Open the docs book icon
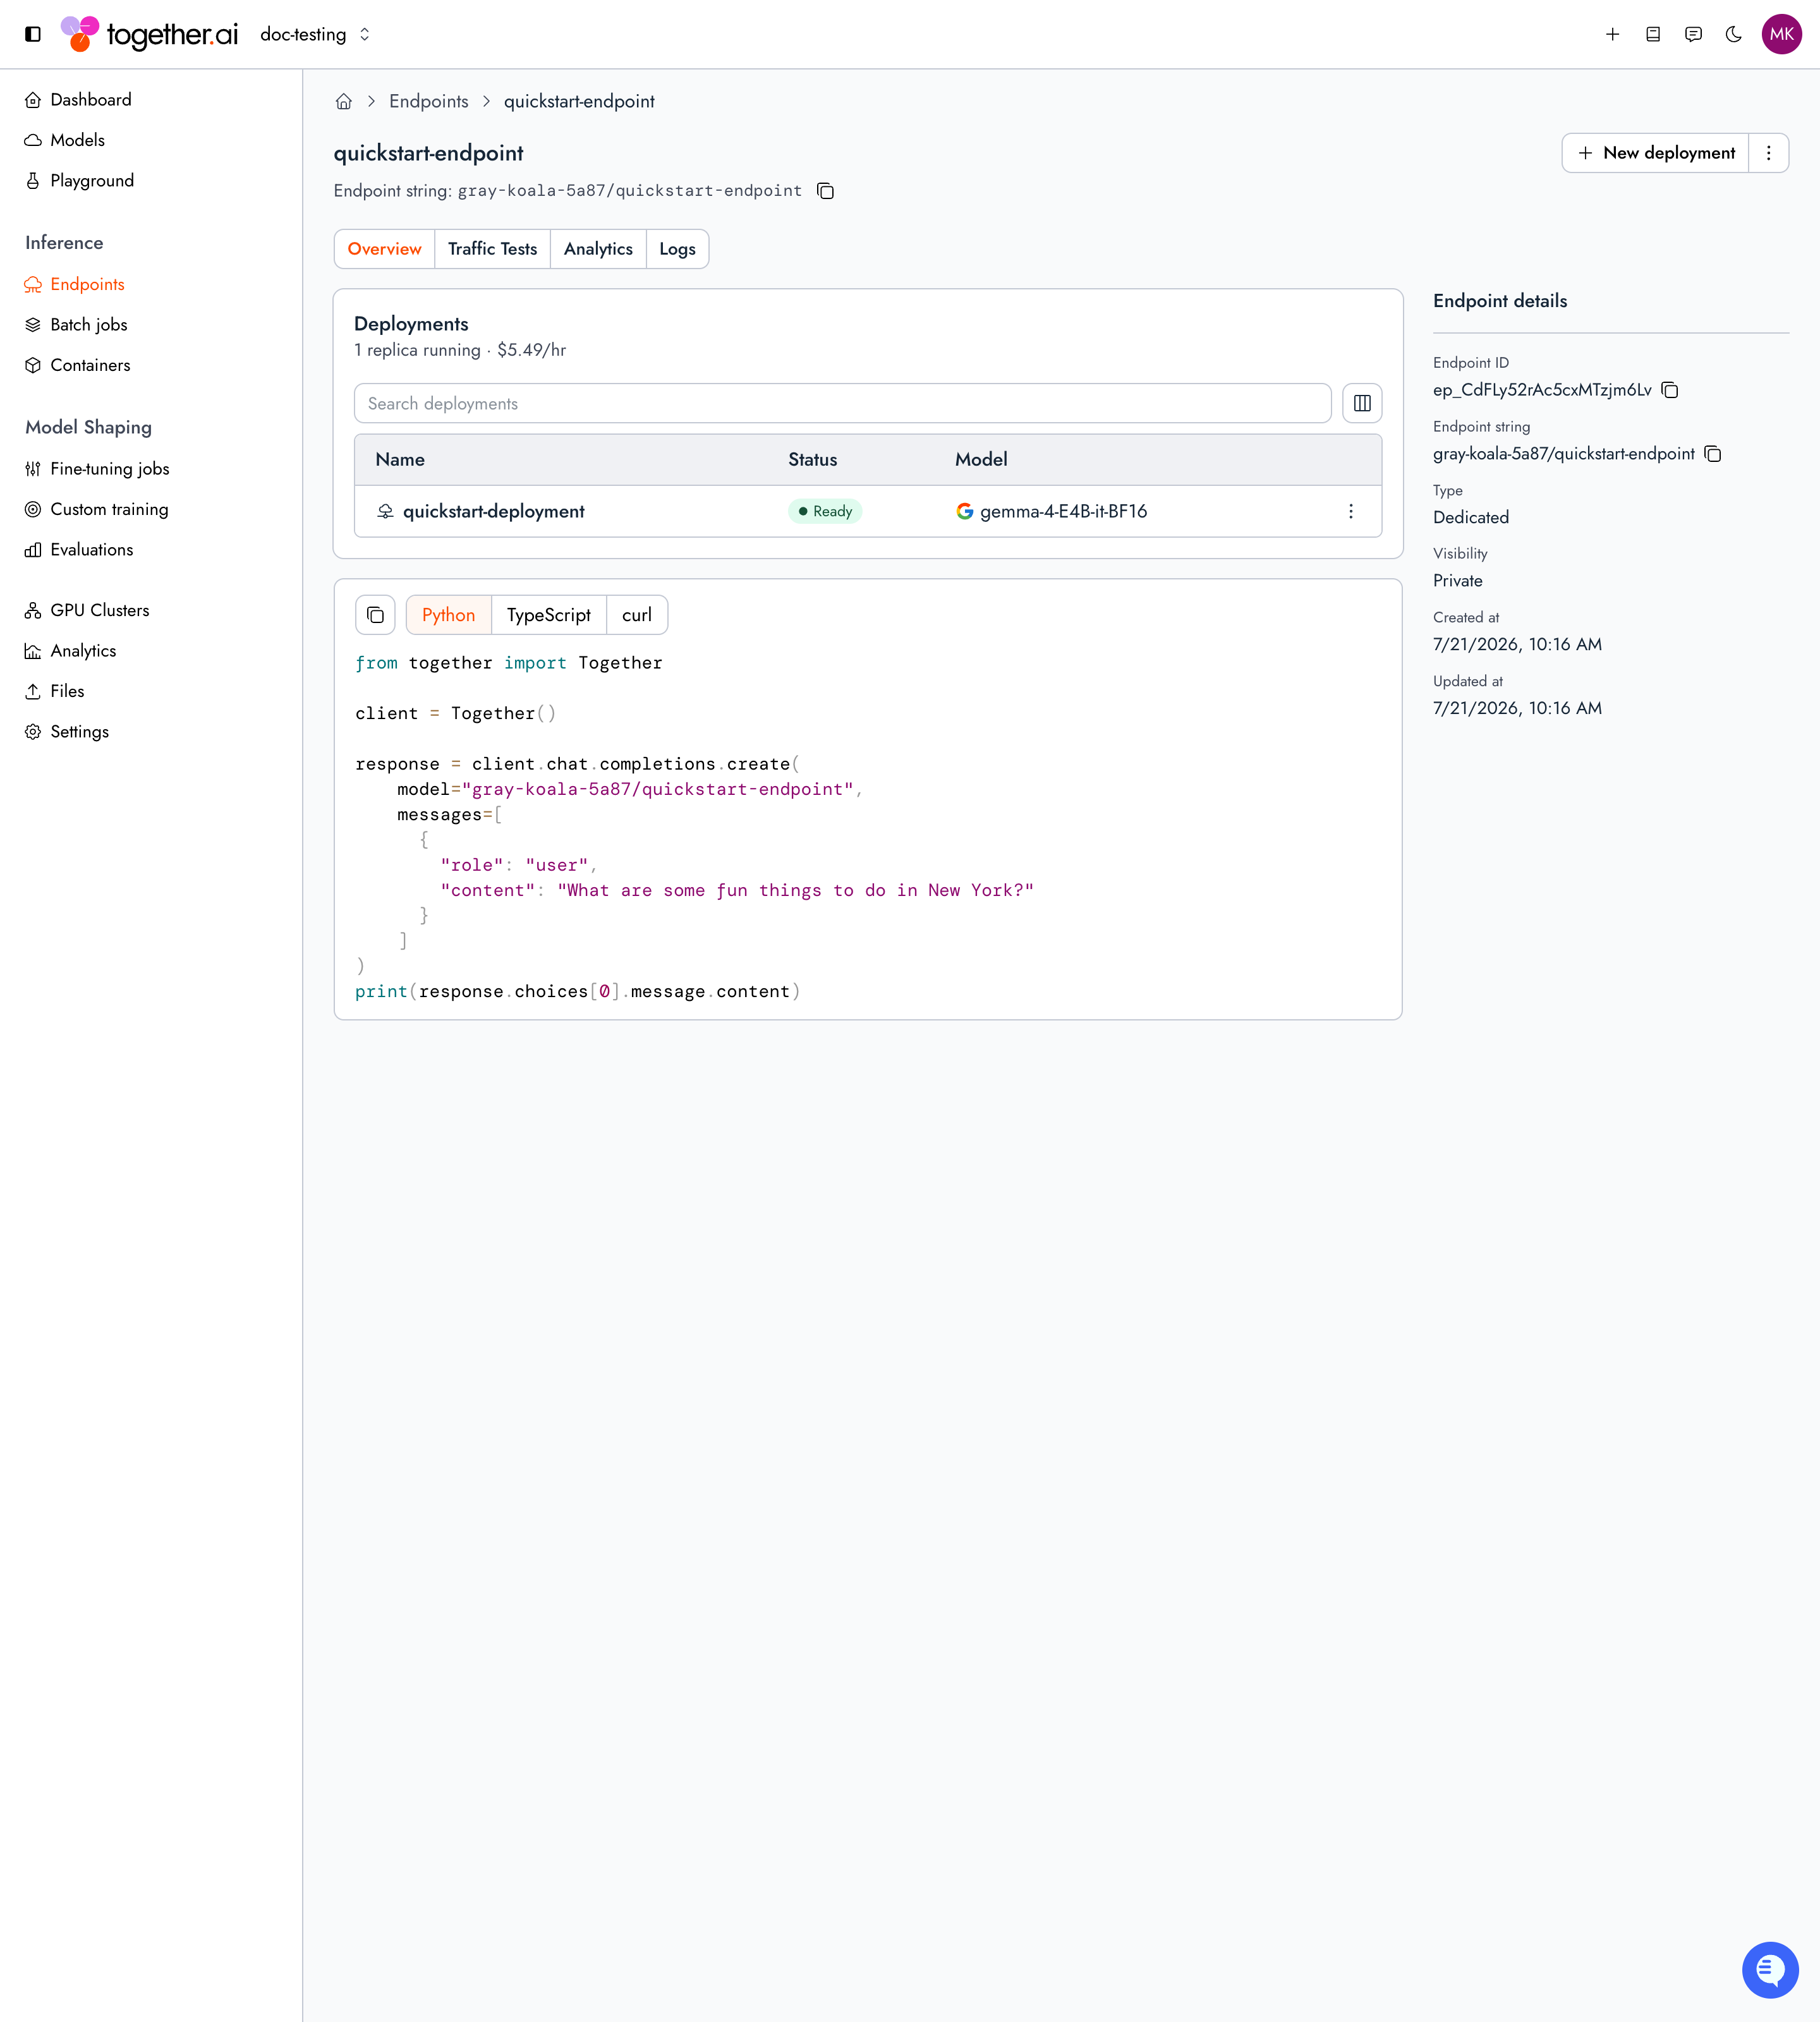 1653,34
